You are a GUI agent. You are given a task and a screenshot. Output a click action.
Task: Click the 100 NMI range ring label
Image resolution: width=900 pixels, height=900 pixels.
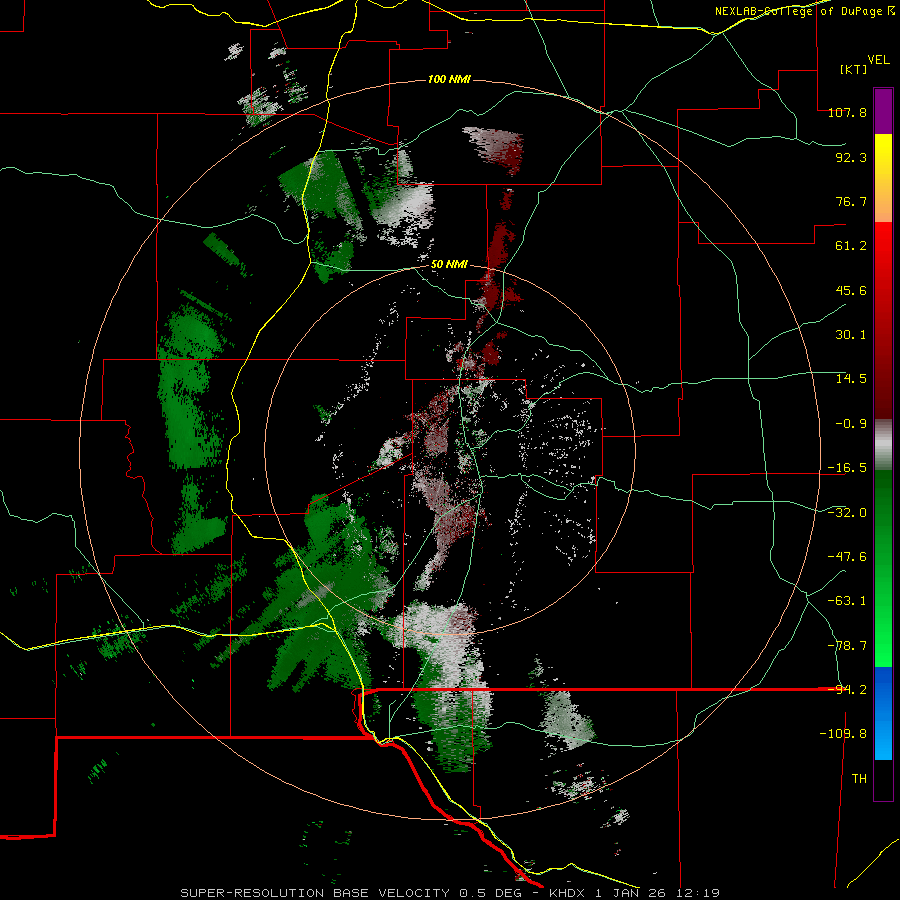coord(449,79)
